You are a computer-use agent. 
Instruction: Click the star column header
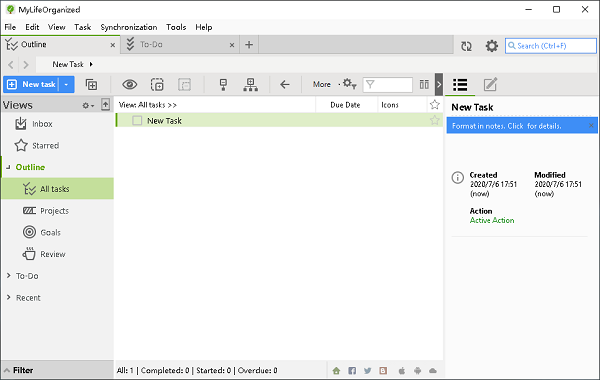434,104
